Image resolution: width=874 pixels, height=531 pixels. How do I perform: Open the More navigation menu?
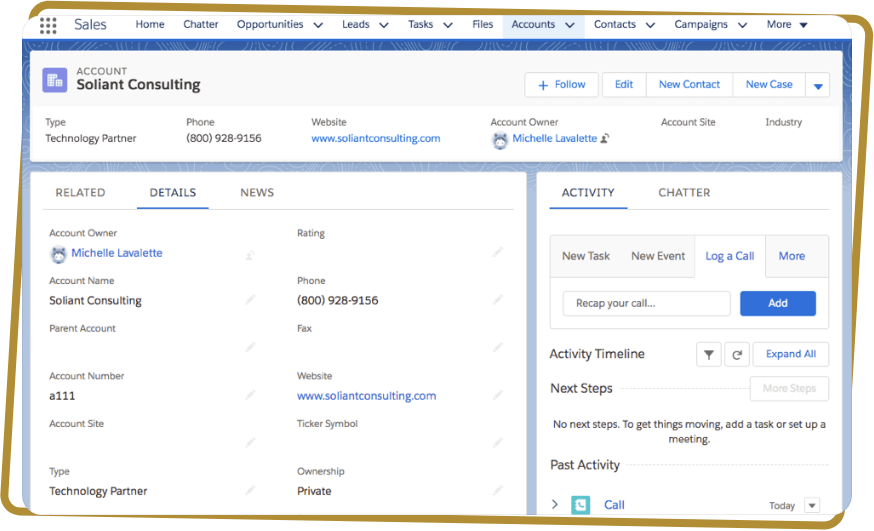(787, 25)
